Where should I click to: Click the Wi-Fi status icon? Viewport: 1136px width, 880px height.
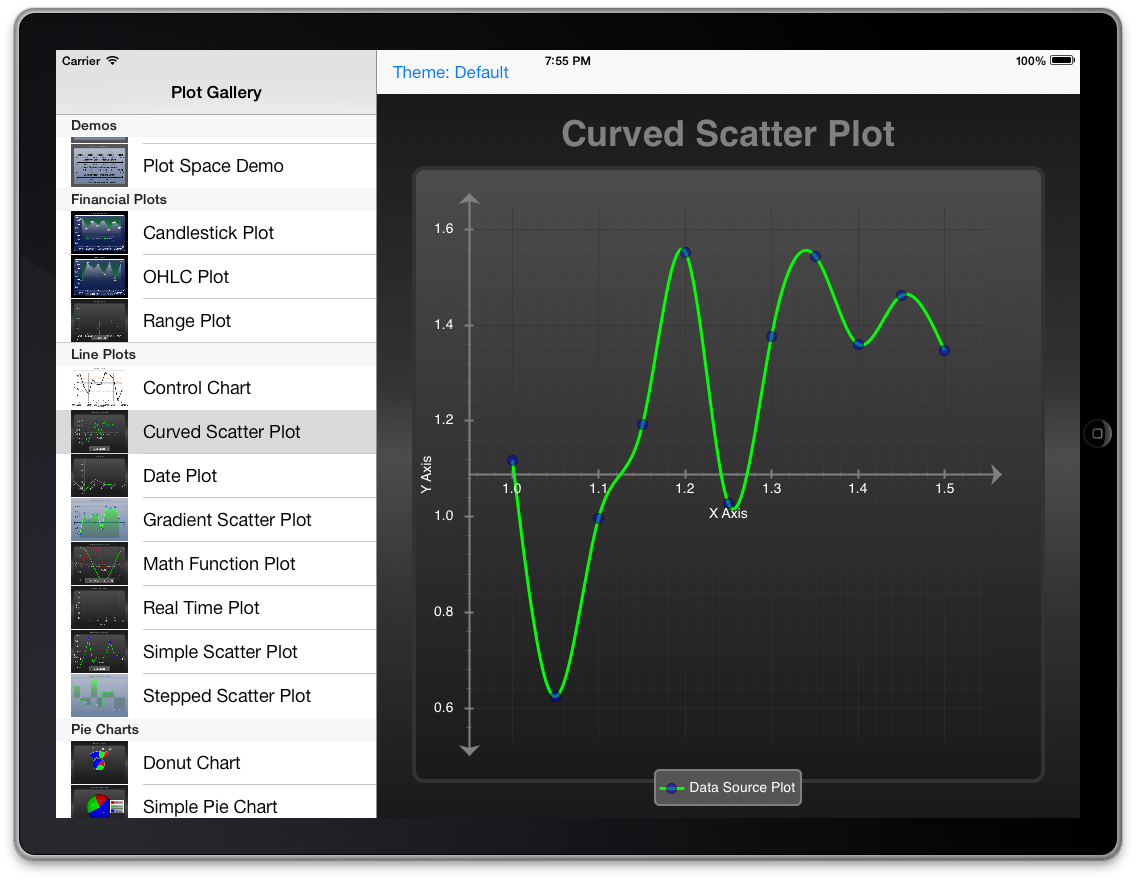(112, 61)
